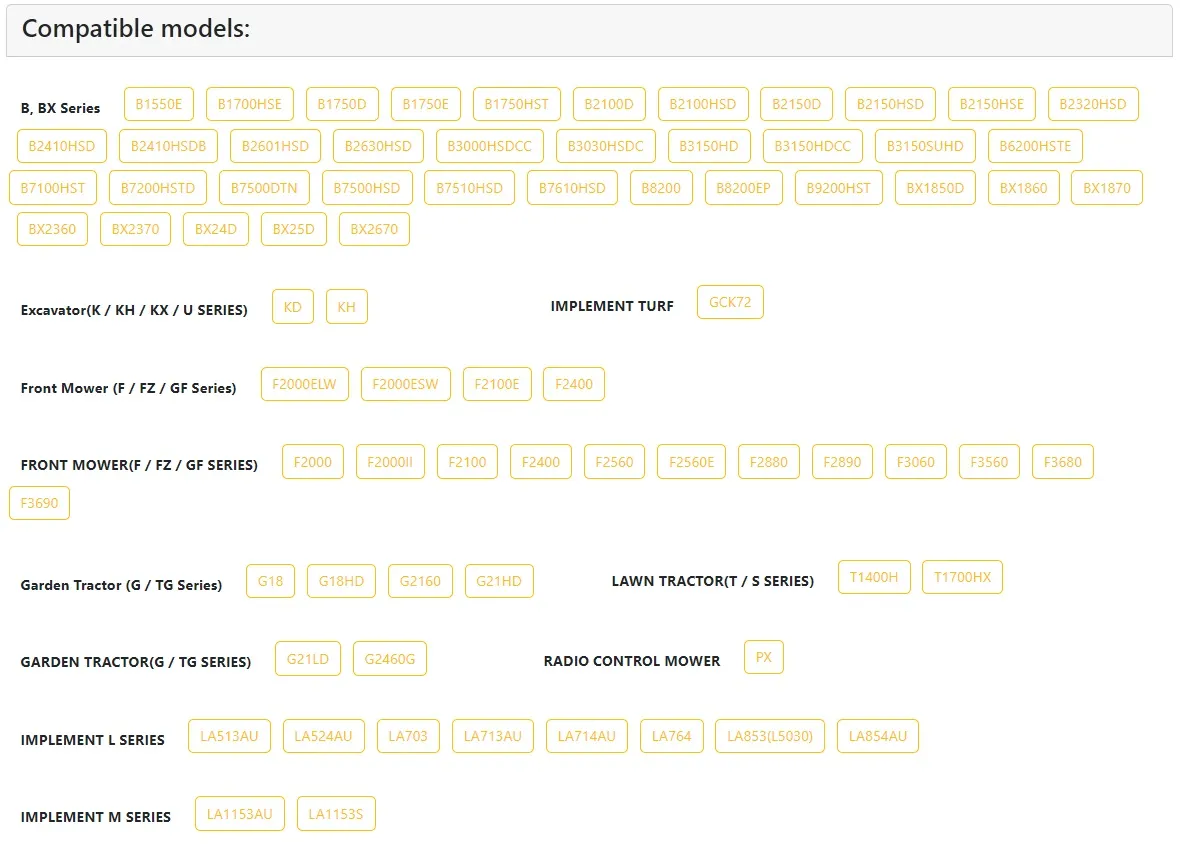
Task: Select the B2410HSD tag
Action: coord(62,146)
